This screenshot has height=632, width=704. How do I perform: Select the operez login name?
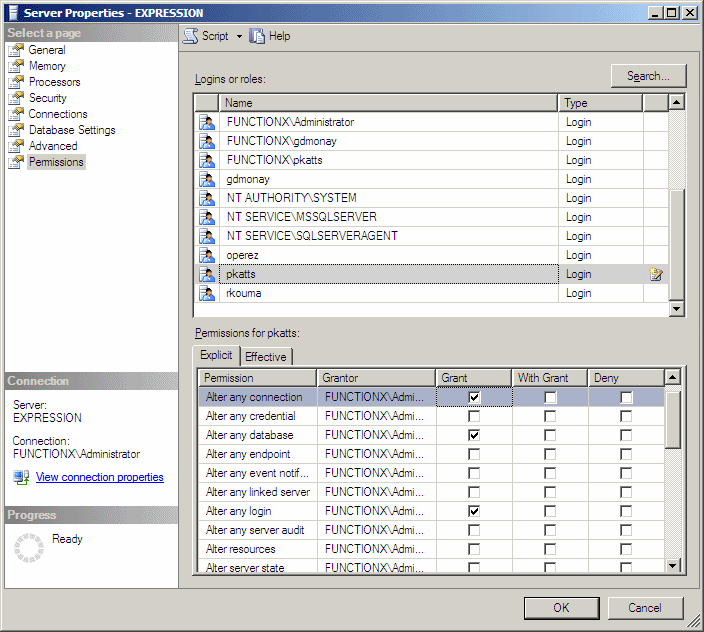coord(242,255)
